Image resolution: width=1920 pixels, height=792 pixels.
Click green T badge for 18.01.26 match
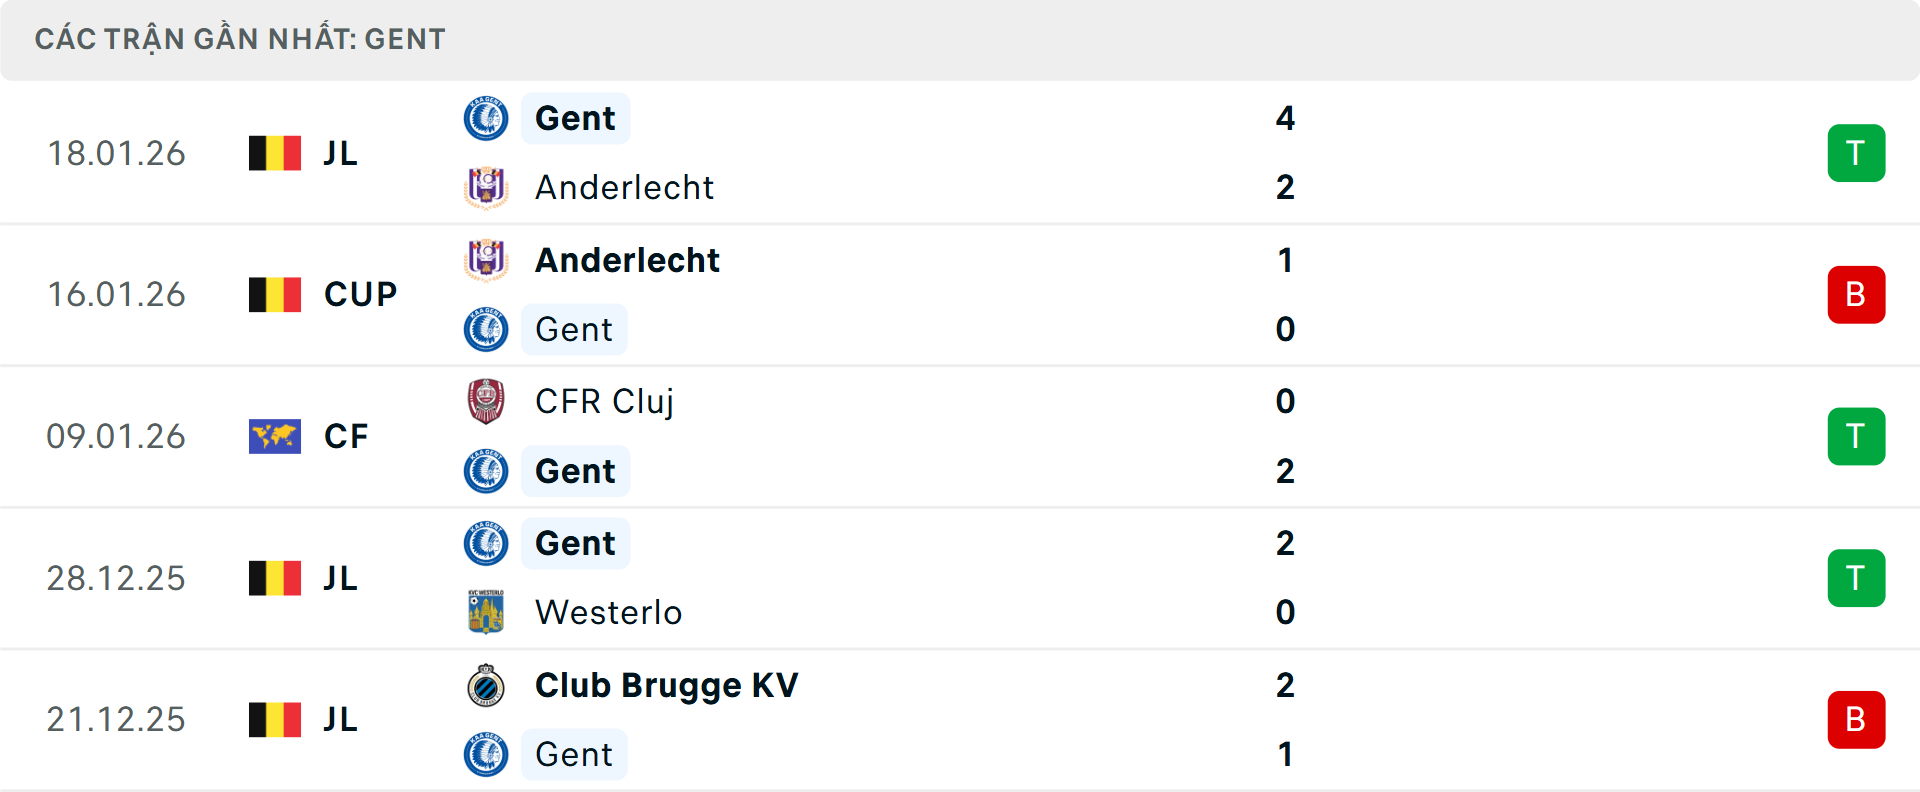[x=1856, y=153]
